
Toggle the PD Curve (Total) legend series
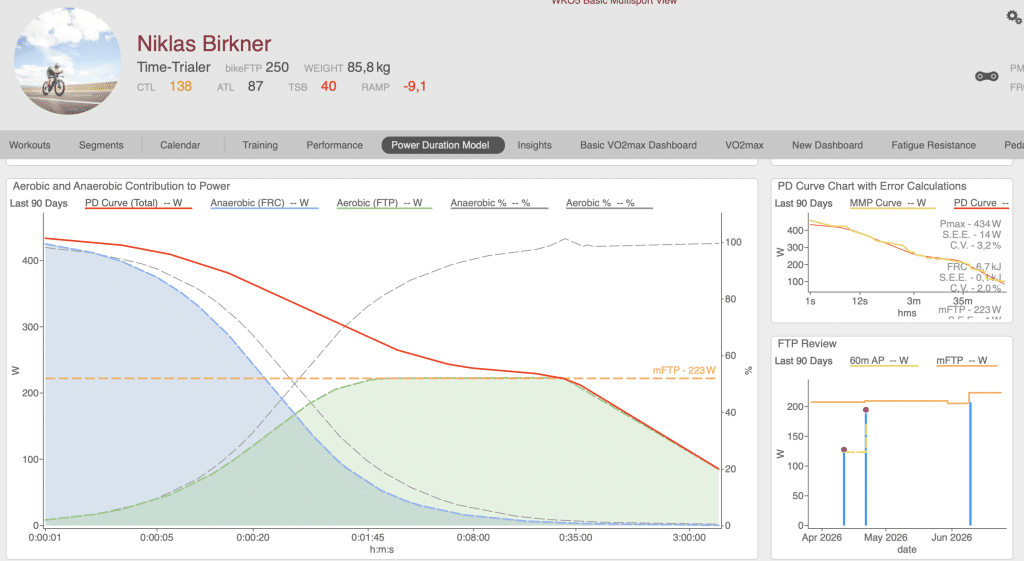pos(138,203)
